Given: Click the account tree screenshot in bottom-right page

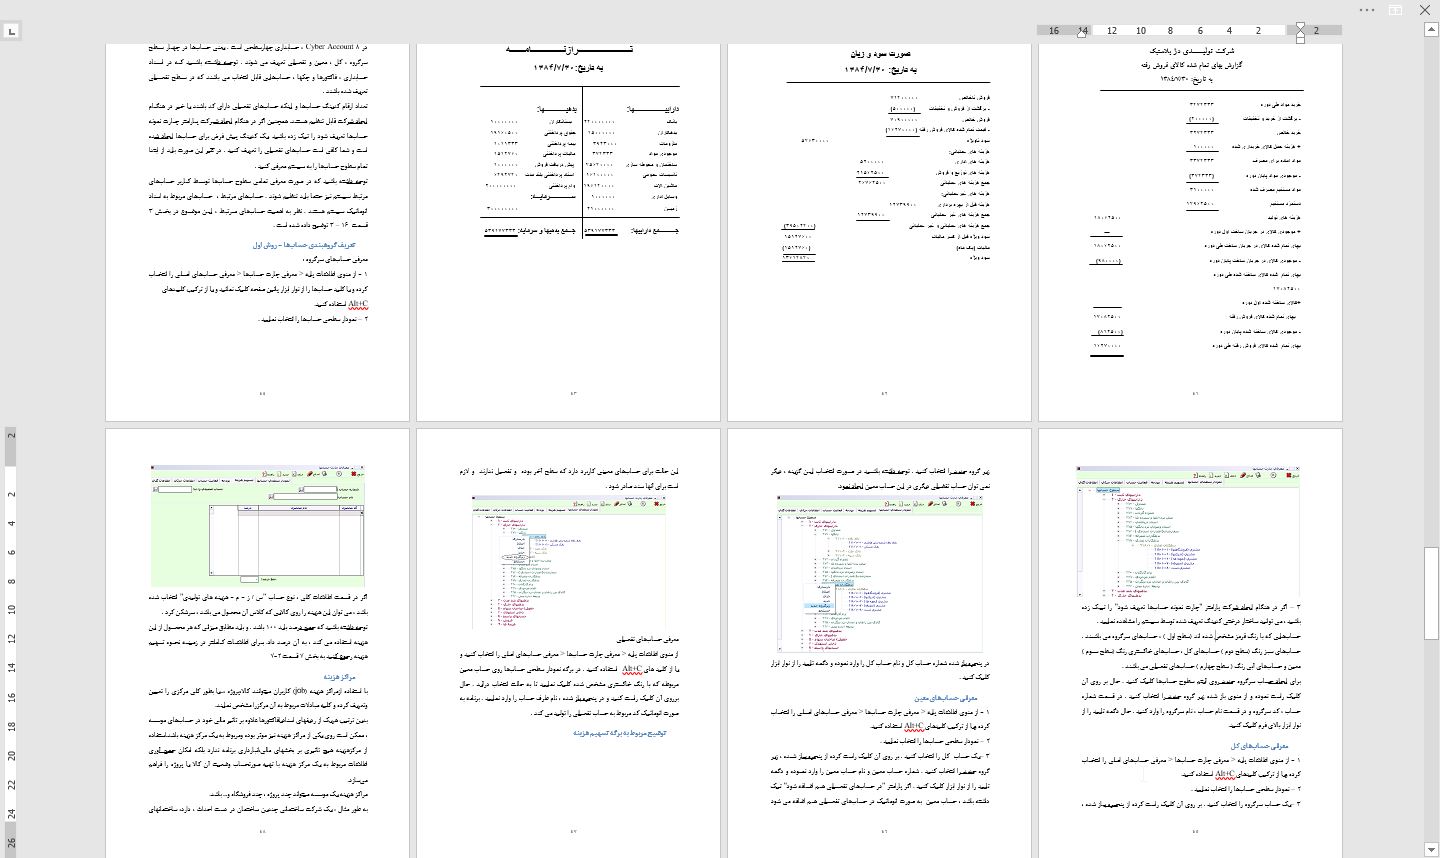Looking at the screenshot, I should pyautogui.click(x=1188, y=532).
